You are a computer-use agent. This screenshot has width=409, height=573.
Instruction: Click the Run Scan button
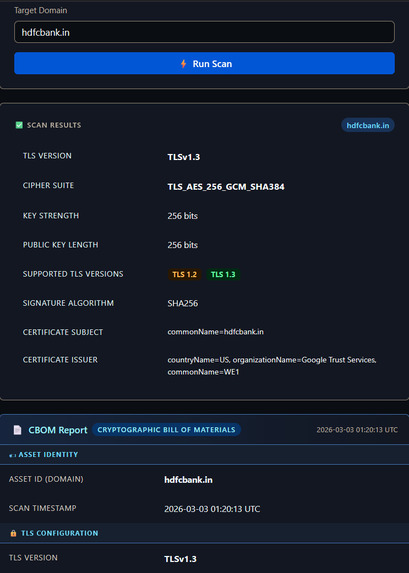(x=204, y=64)
